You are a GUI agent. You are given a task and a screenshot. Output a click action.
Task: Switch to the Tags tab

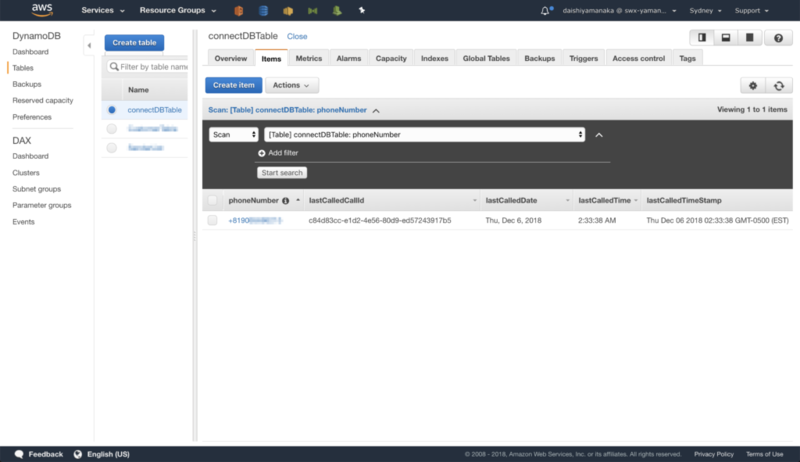tap(687, 58)
